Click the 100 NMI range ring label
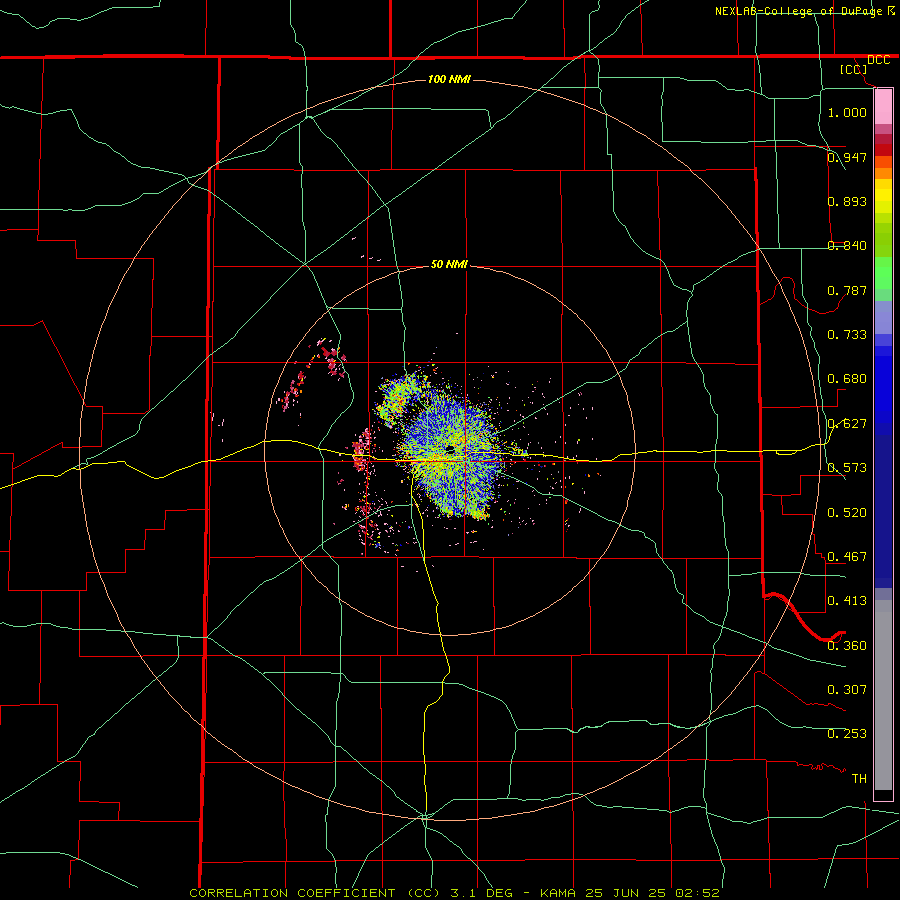This screenshot has height=900, width=900. 449,79
